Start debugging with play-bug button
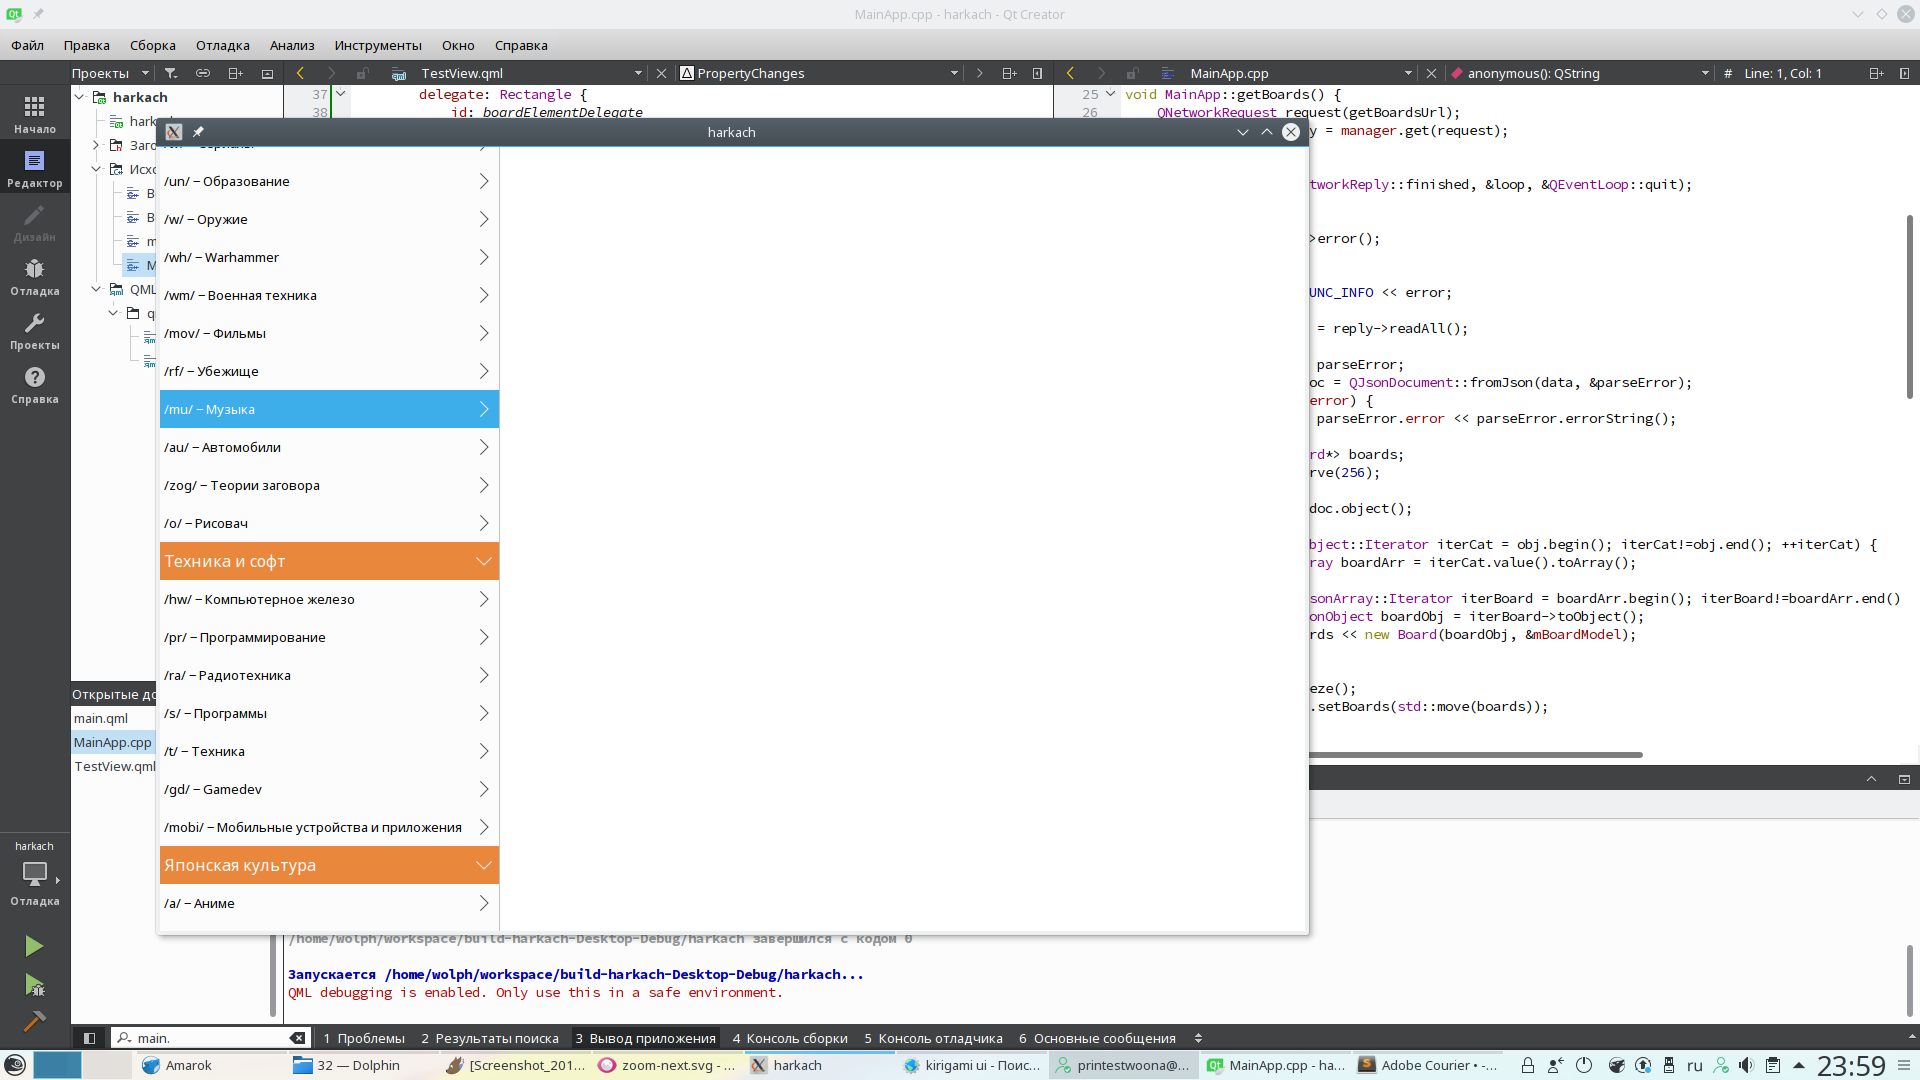Screen dimensions: 1920x1080 (34, 985)
